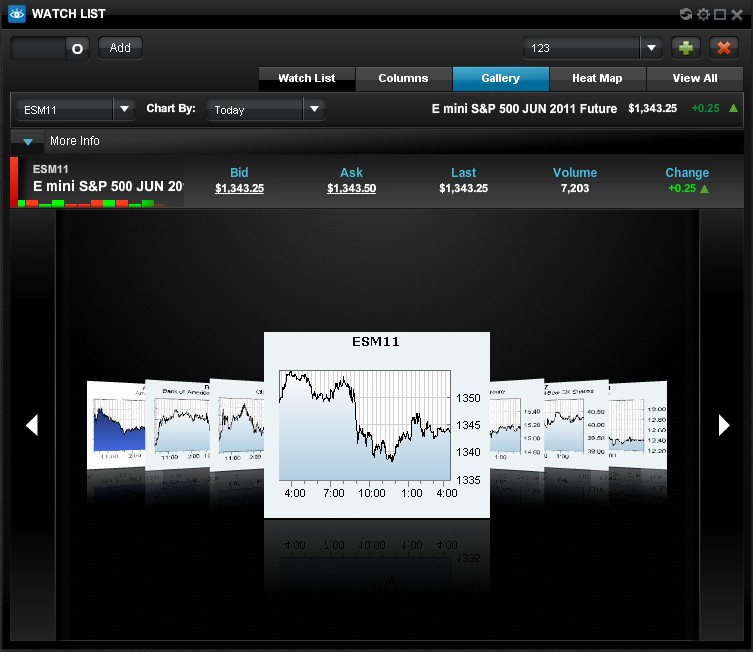Image resolution: width=753 pixels, height=652 pixels.
Task: Open the 123 watch list dropdown
Action: [x=651, y=48]
